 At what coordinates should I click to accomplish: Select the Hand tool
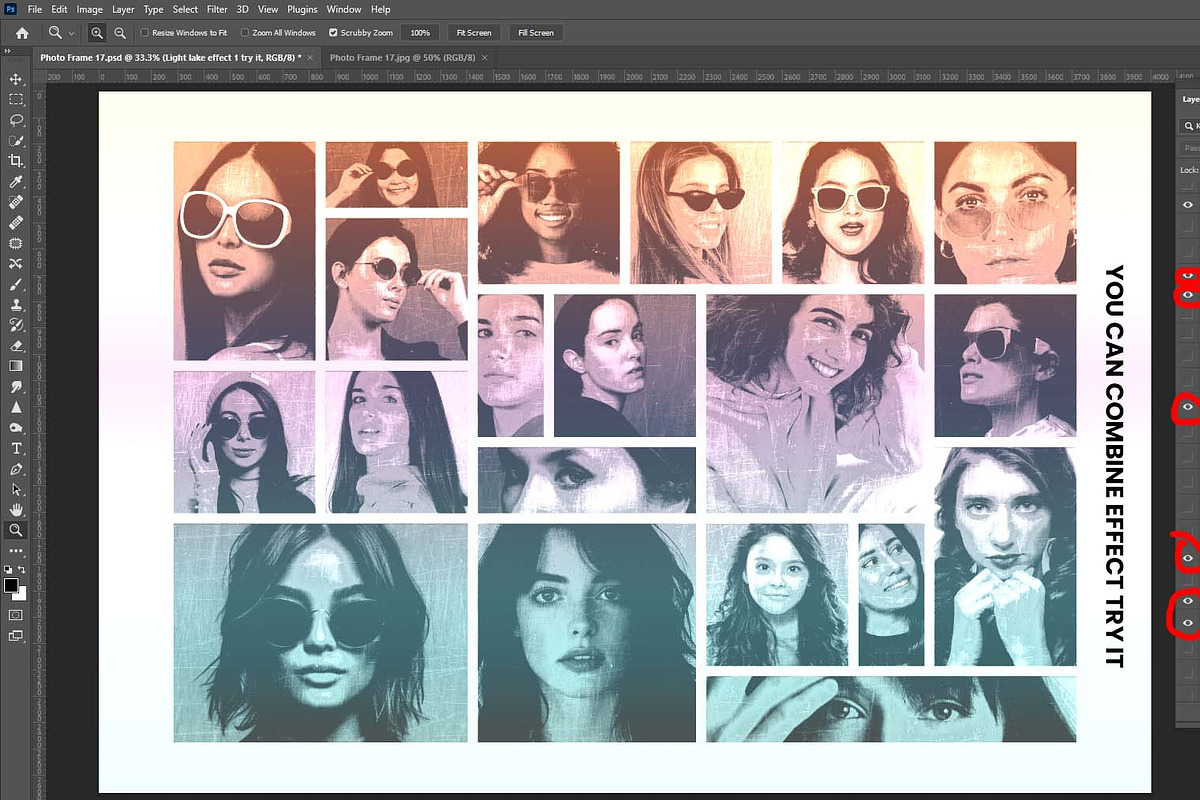(15, 510)
